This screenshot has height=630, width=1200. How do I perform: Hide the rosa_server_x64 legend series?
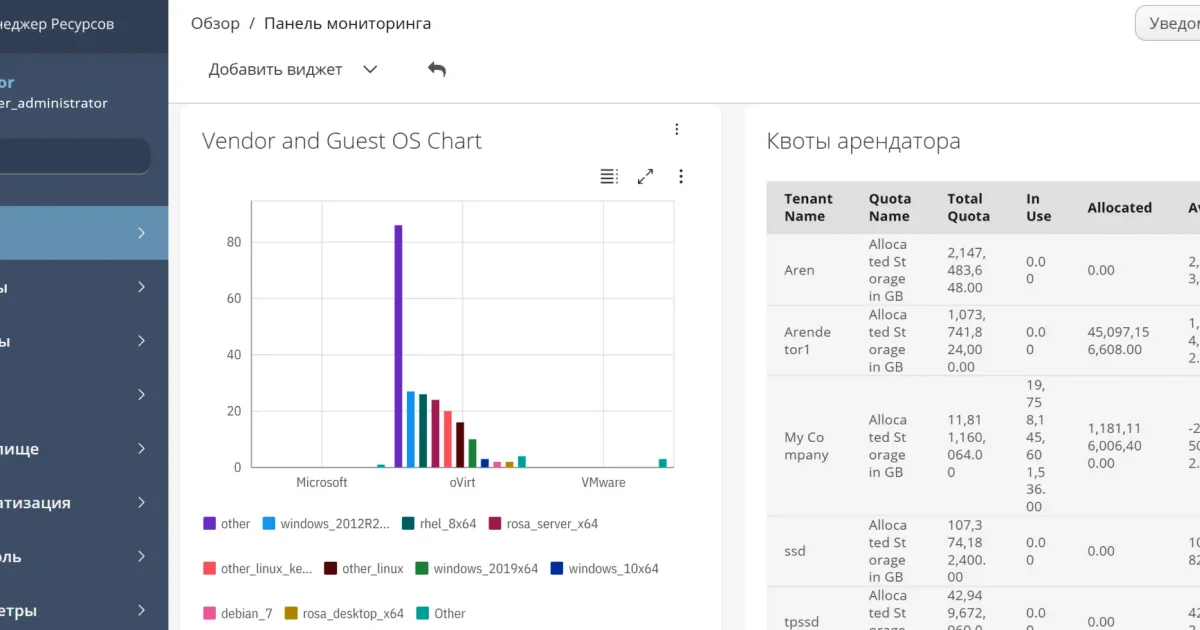[543, 523]
